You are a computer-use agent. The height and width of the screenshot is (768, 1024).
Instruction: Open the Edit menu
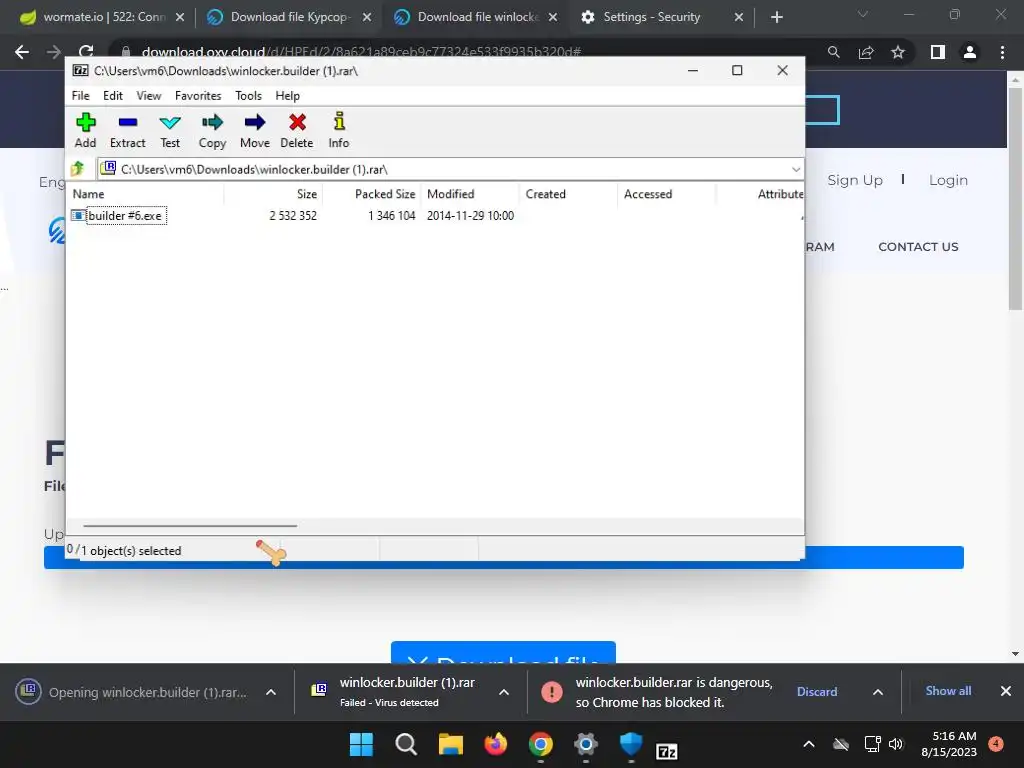[112, 95]
